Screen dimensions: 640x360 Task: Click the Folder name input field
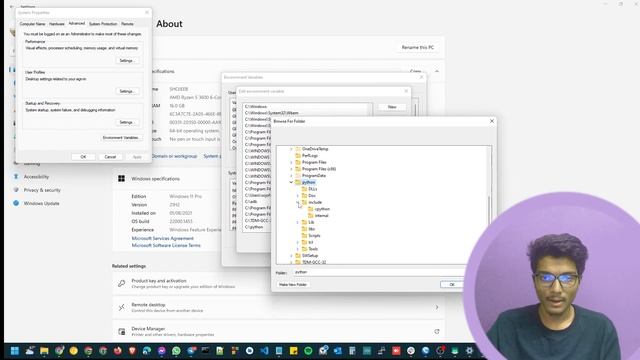[379, 272]
